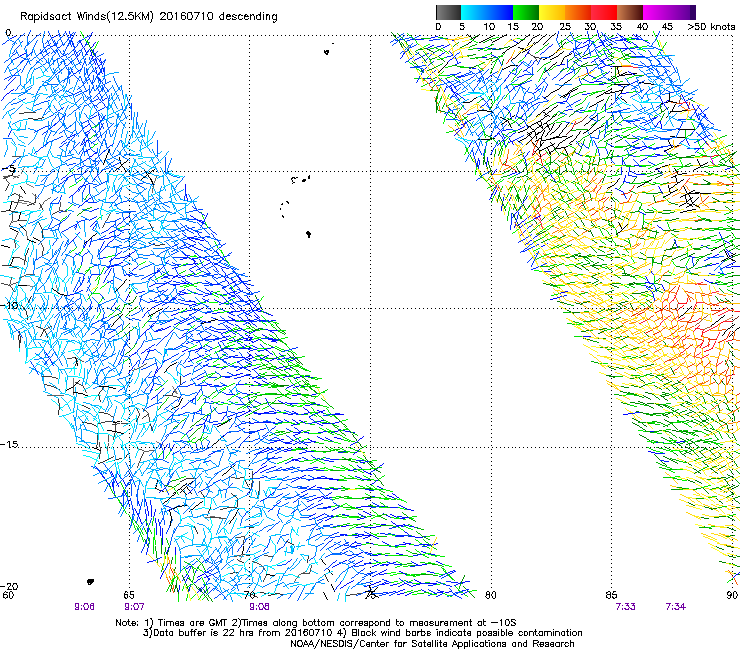Screen dimensions: 740x650
Task: Click the dark purple 45-50 knots legend swatch
Action: coord(682,12)
